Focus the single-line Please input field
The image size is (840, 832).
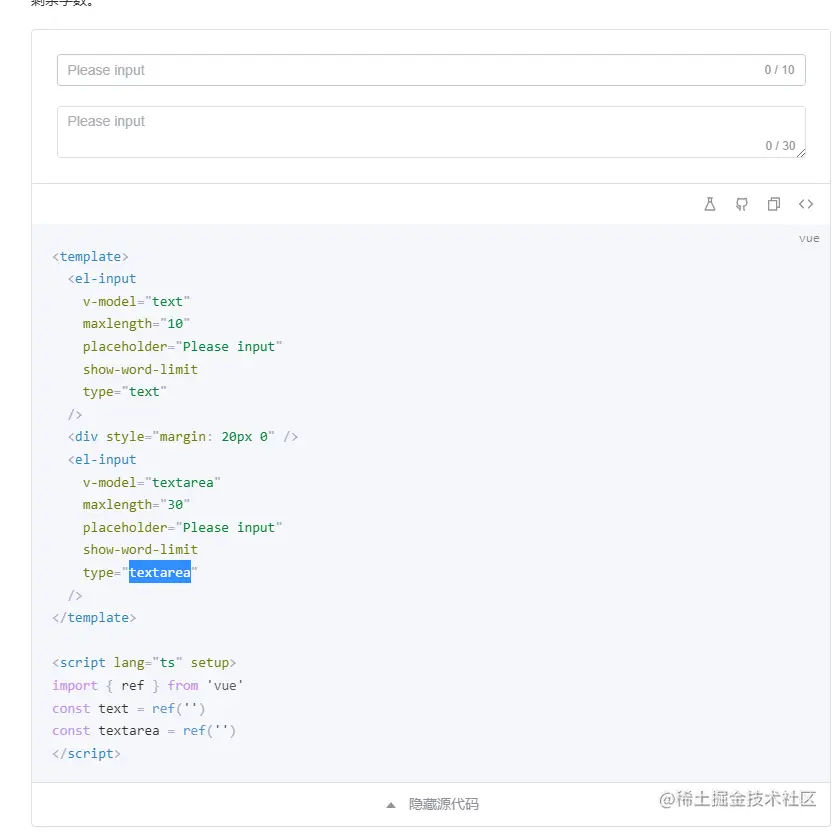431,70
